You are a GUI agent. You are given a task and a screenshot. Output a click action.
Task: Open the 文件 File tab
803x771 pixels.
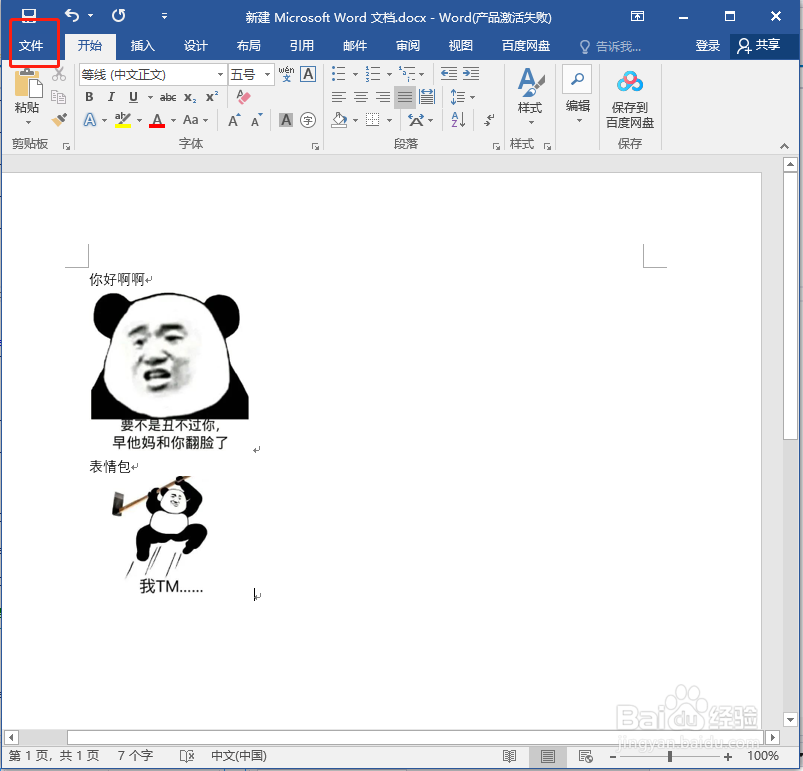31,46
